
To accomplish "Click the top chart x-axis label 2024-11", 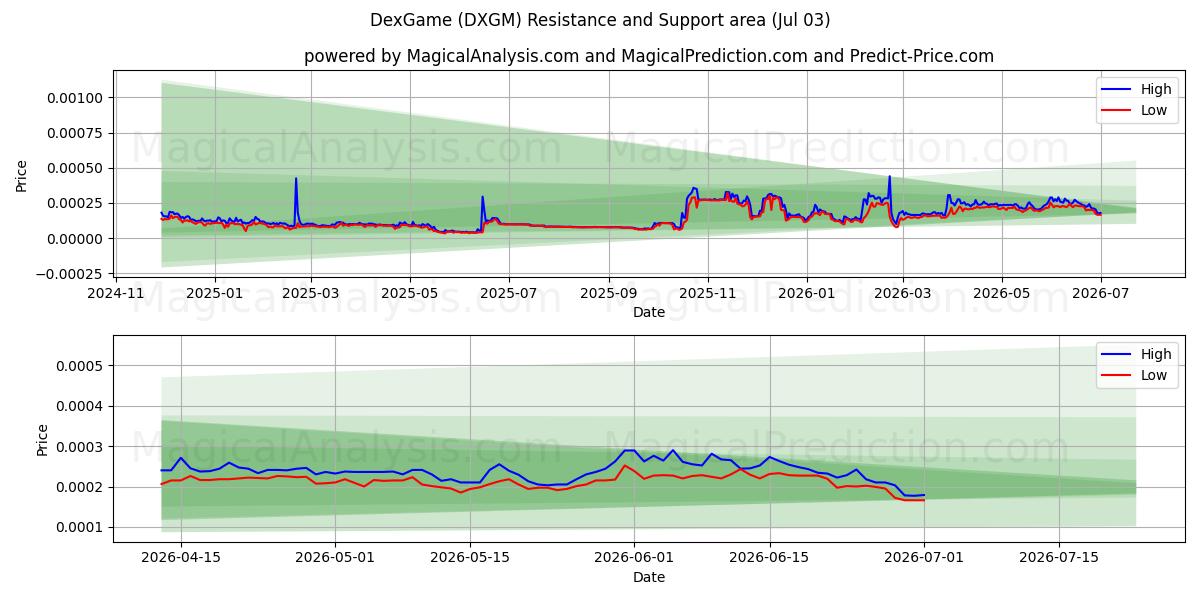I will [x=118, y=293].
